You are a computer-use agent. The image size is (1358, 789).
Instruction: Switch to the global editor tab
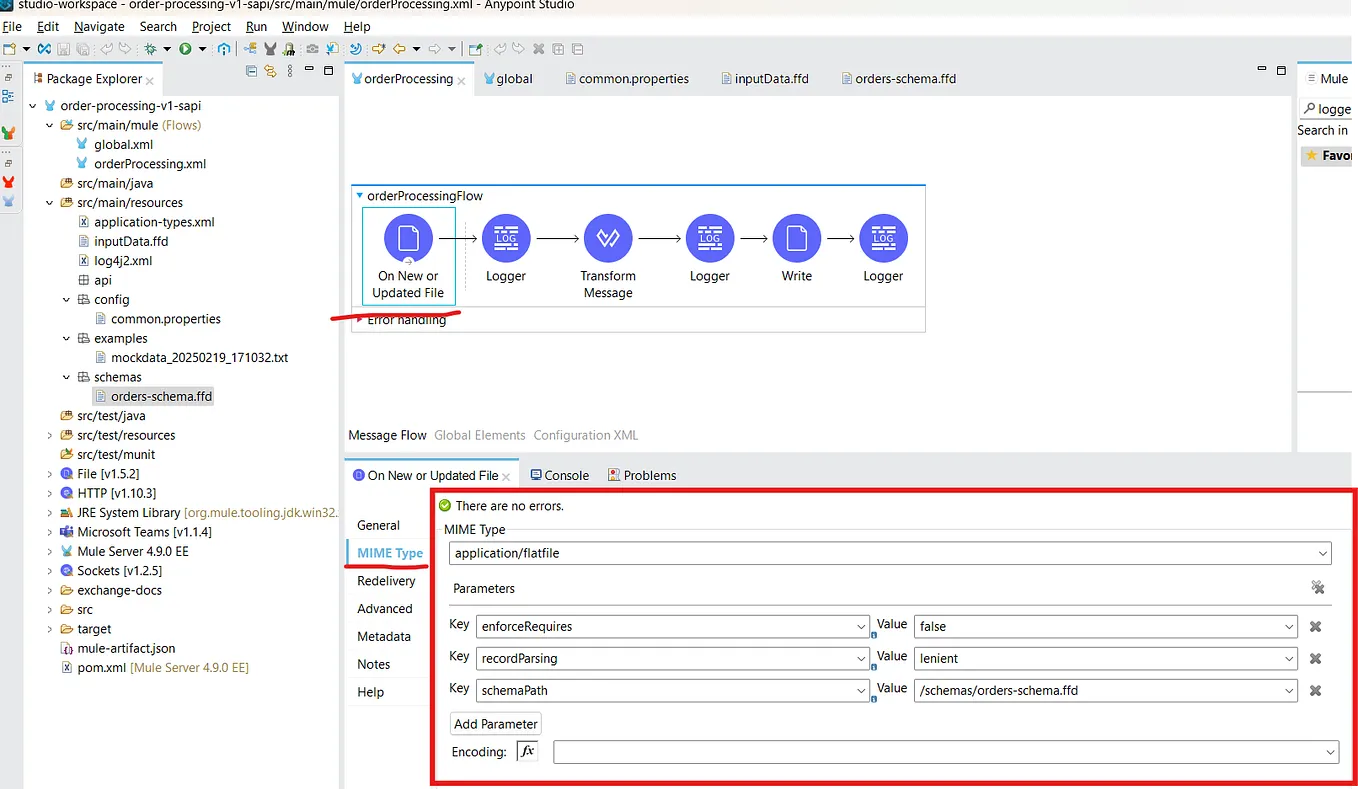[x=514, y=78]
